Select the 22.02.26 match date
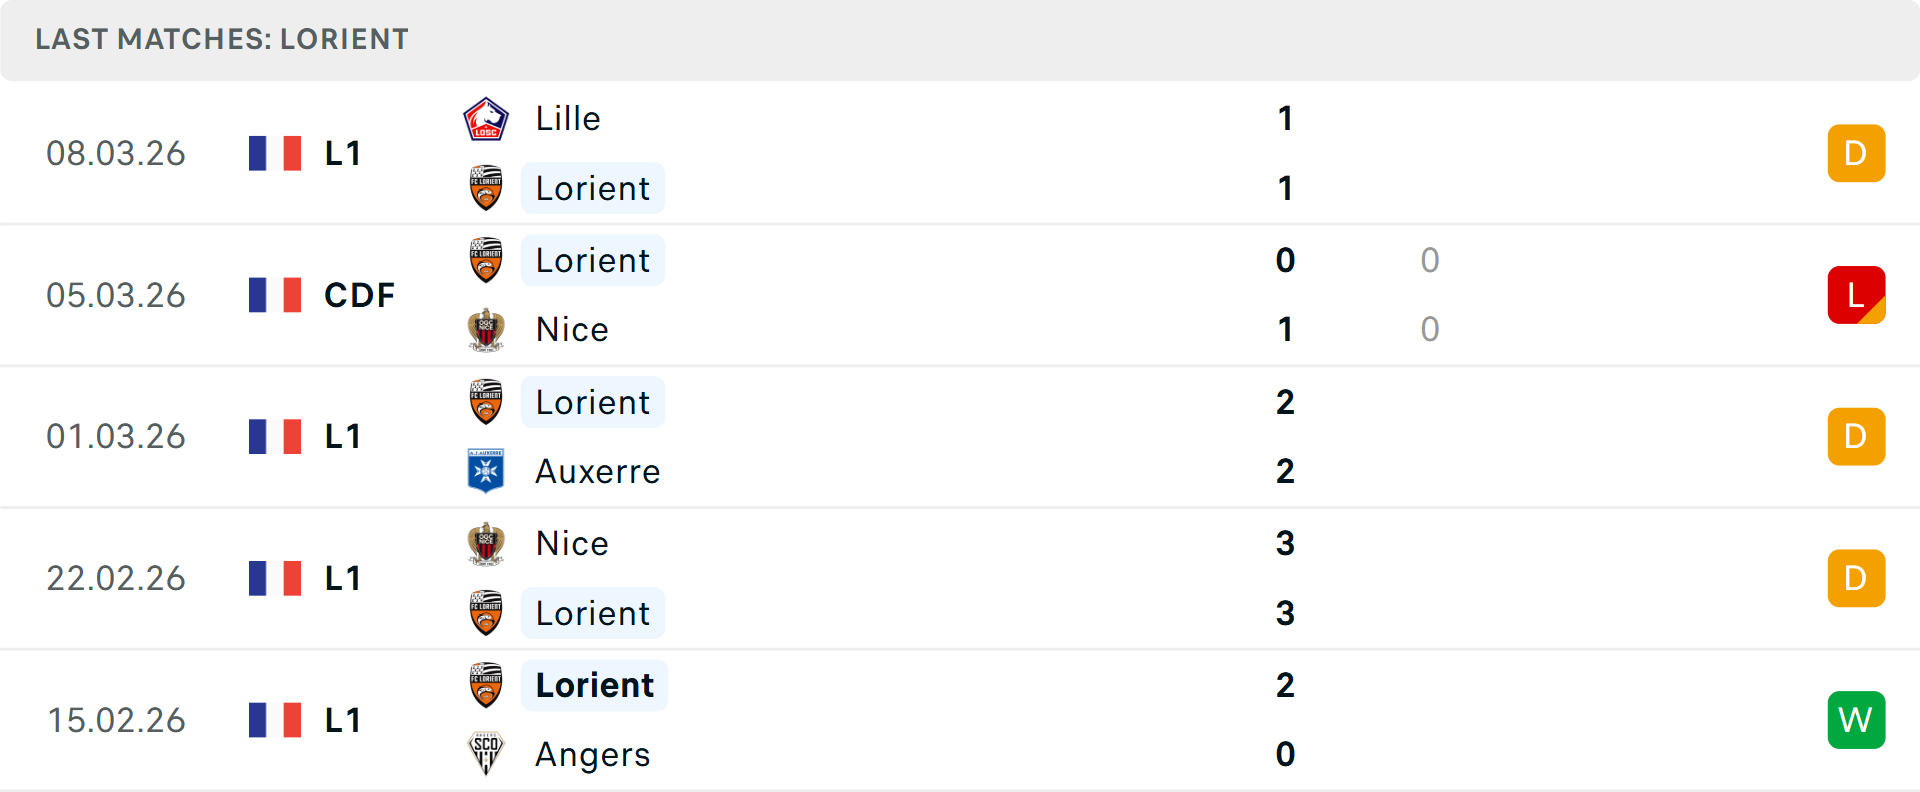The width and height of the screenshot is (1920, 792). (x=116, y=578)
